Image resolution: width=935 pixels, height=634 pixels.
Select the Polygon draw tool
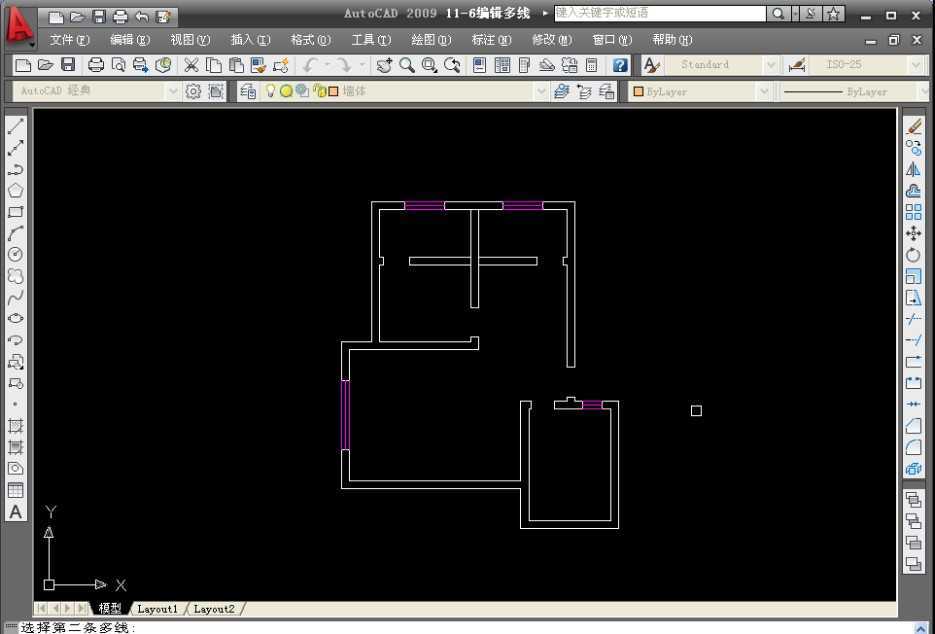point(16,190)
